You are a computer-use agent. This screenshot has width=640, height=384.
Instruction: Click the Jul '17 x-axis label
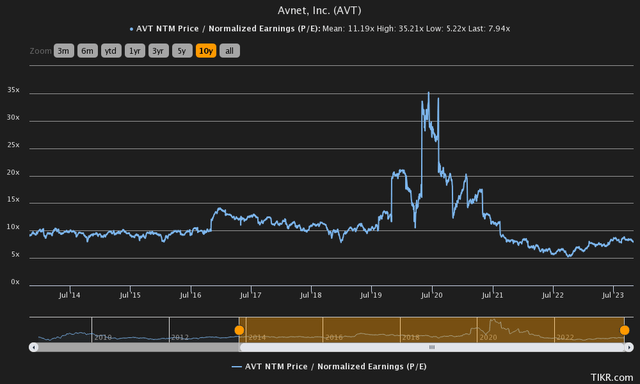251,295
